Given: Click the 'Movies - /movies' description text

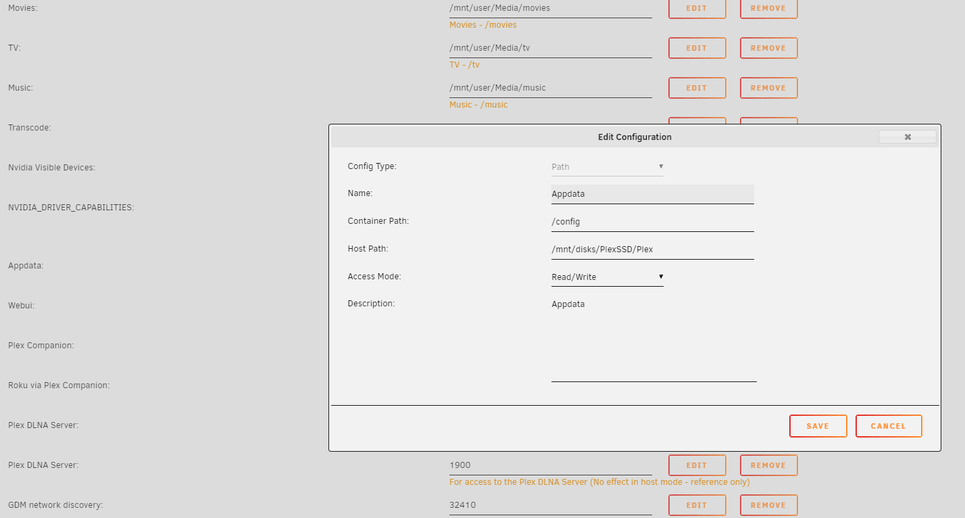Looking at the screenshot, I should click(482, 25).
